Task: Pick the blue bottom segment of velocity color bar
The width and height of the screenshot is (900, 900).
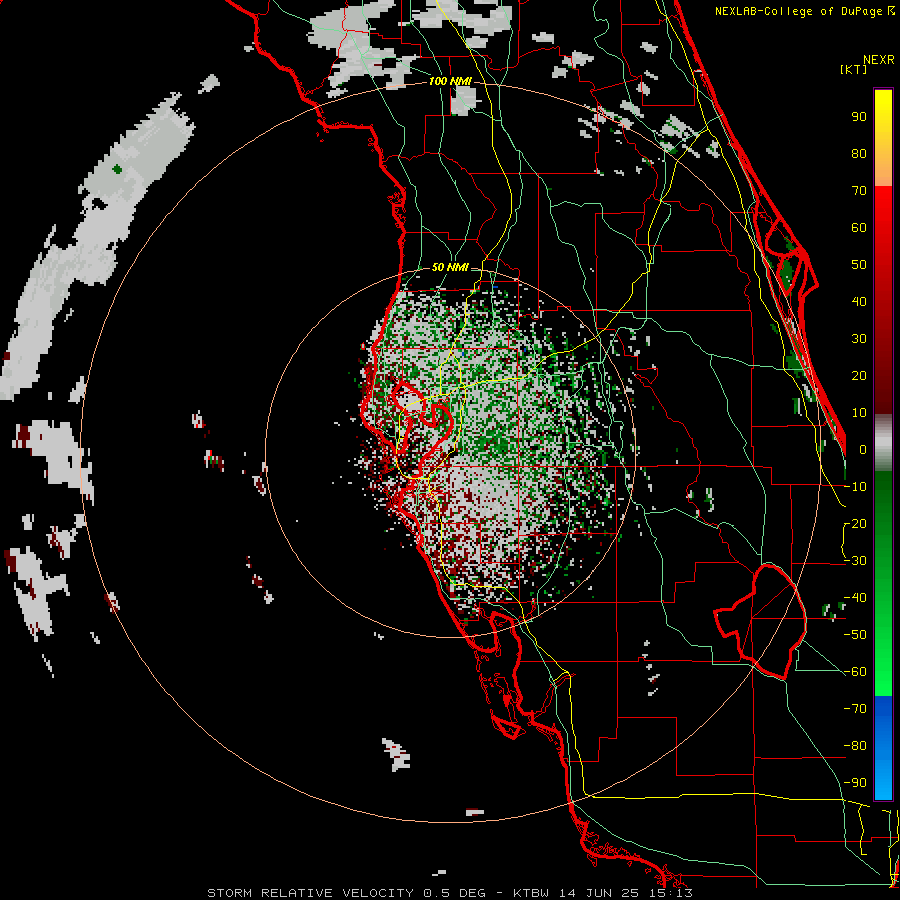Action: 883,748
